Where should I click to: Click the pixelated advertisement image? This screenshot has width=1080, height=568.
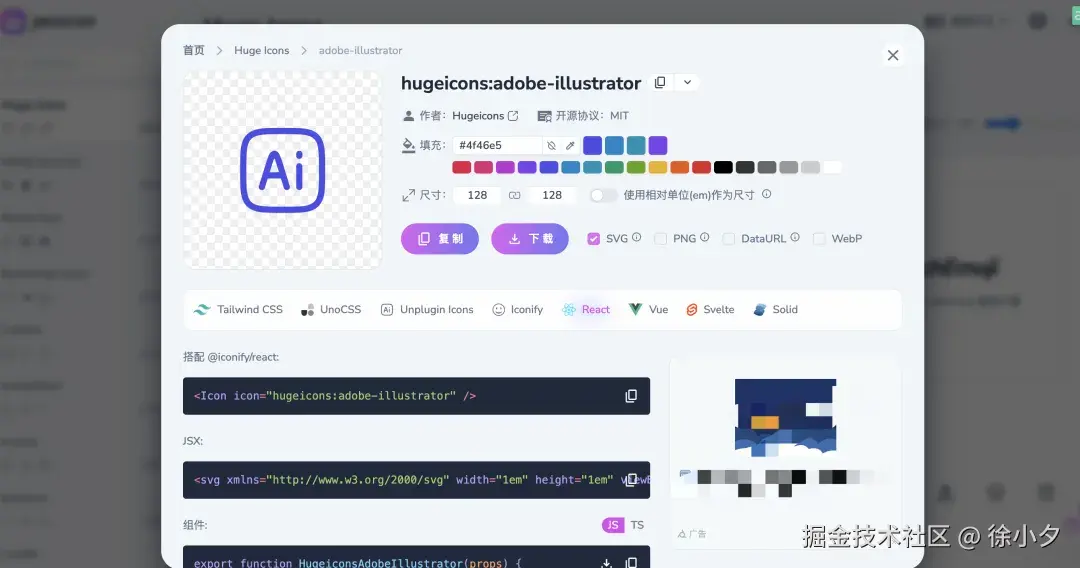coord(785,417)
